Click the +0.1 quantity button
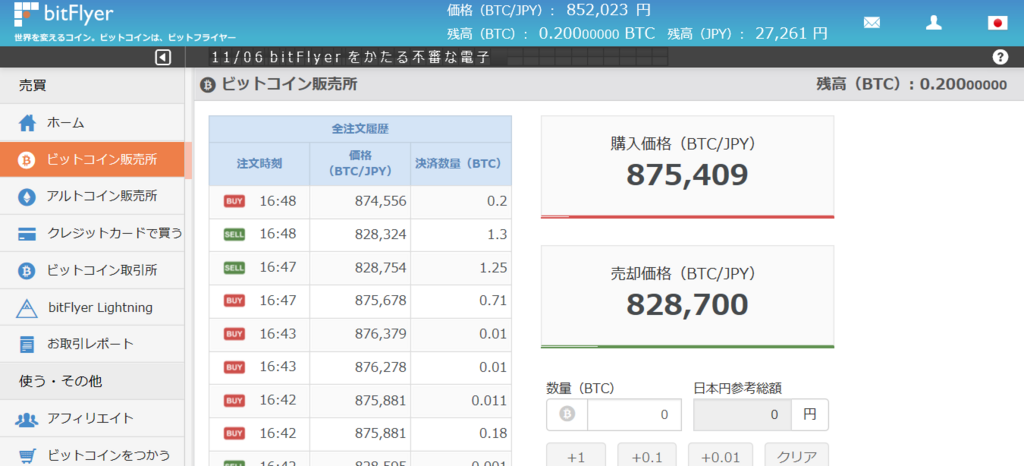 647,456
